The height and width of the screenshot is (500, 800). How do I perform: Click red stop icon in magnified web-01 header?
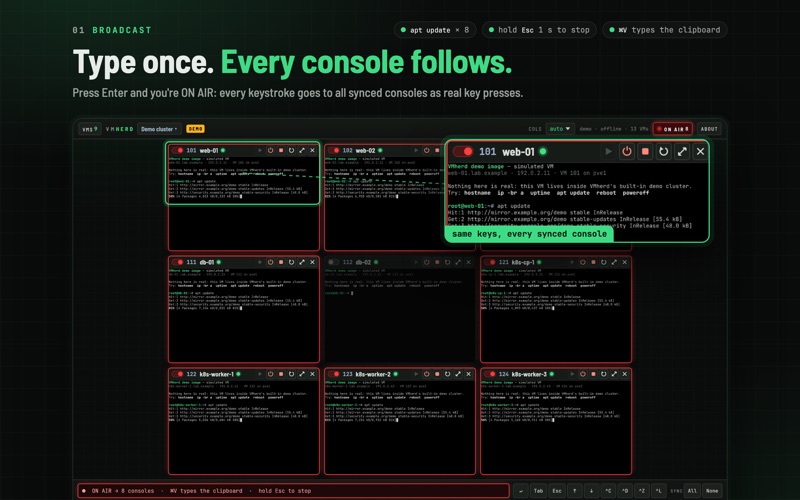(645, 152)
